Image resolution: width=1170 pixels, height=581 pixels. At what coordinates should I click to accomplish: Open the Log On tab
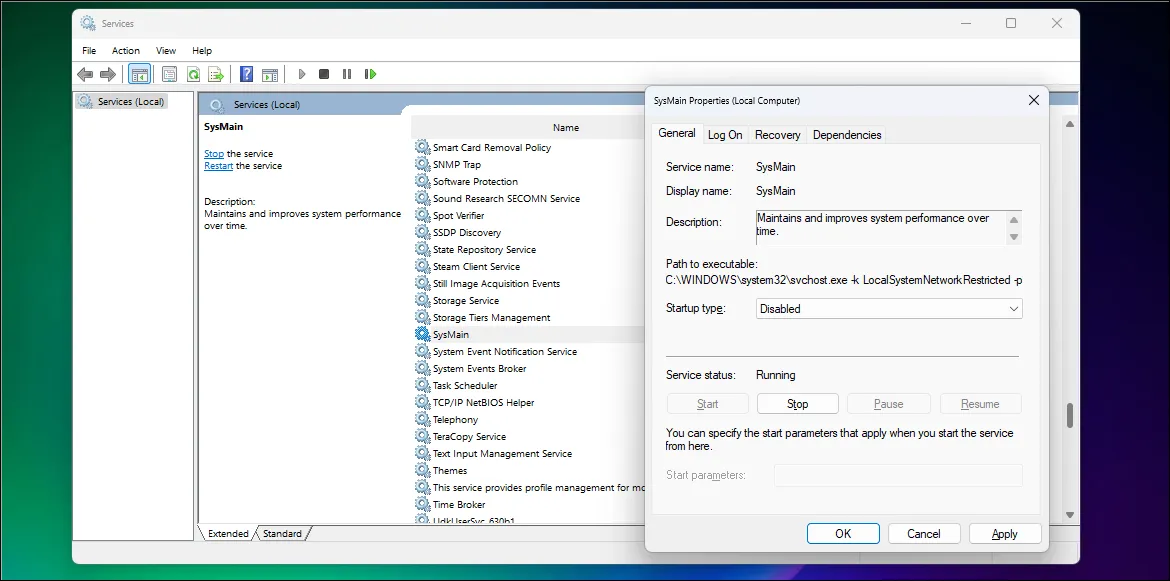(724, 134)
